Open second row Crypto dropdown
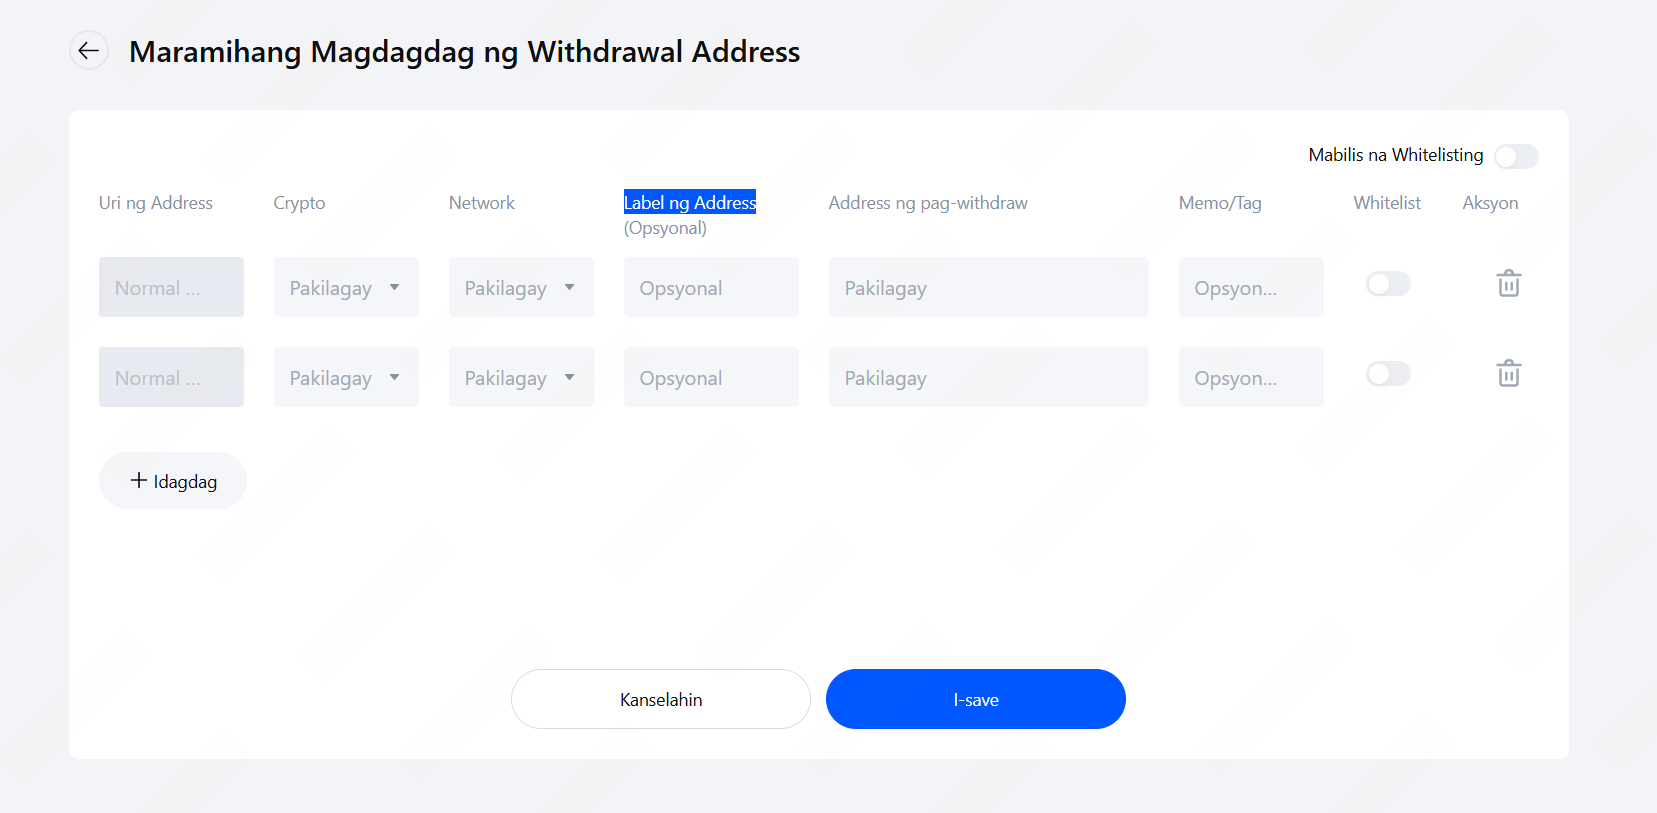Screen dimensions: 1657x813 346,378
